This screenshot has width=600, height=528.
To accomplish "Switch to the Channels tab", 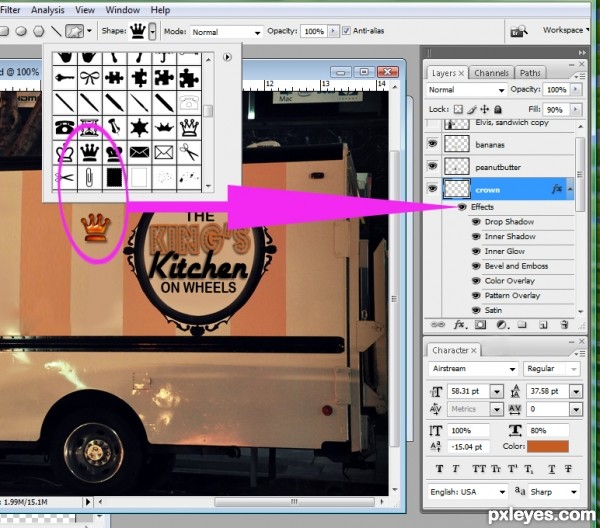I will (x=491, y=73).
